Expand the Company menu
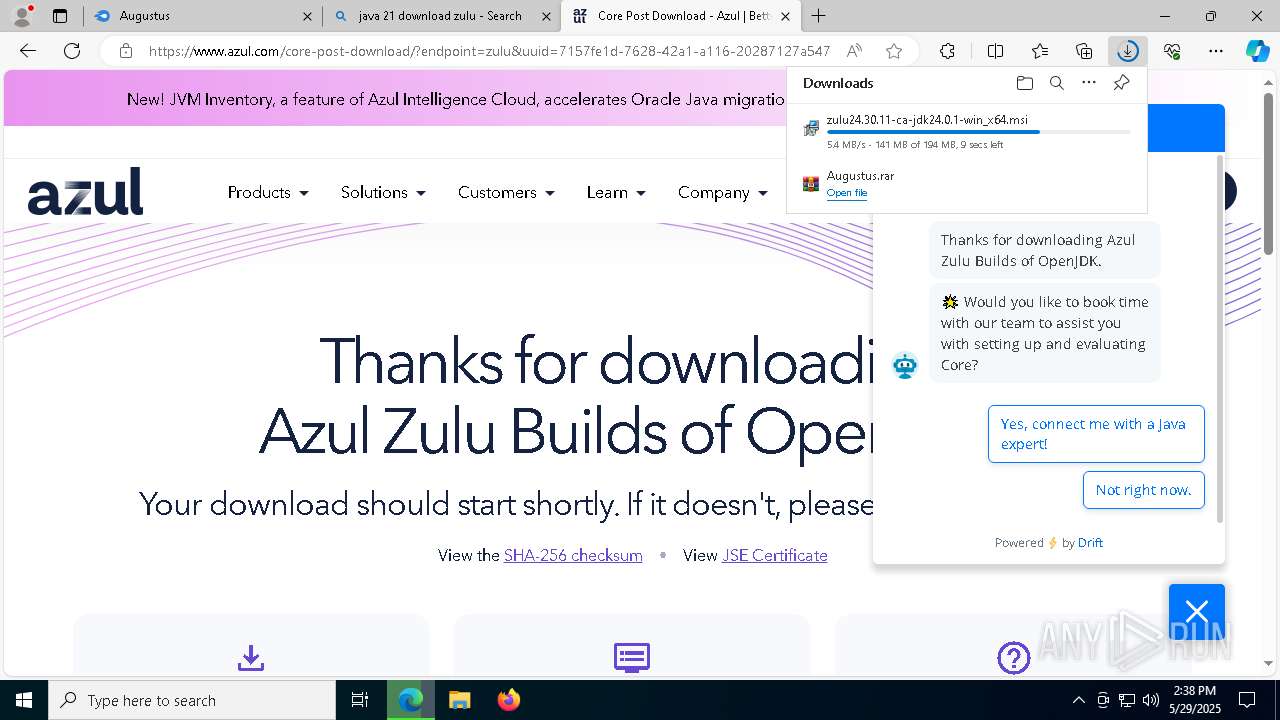 tap(722, 192)
